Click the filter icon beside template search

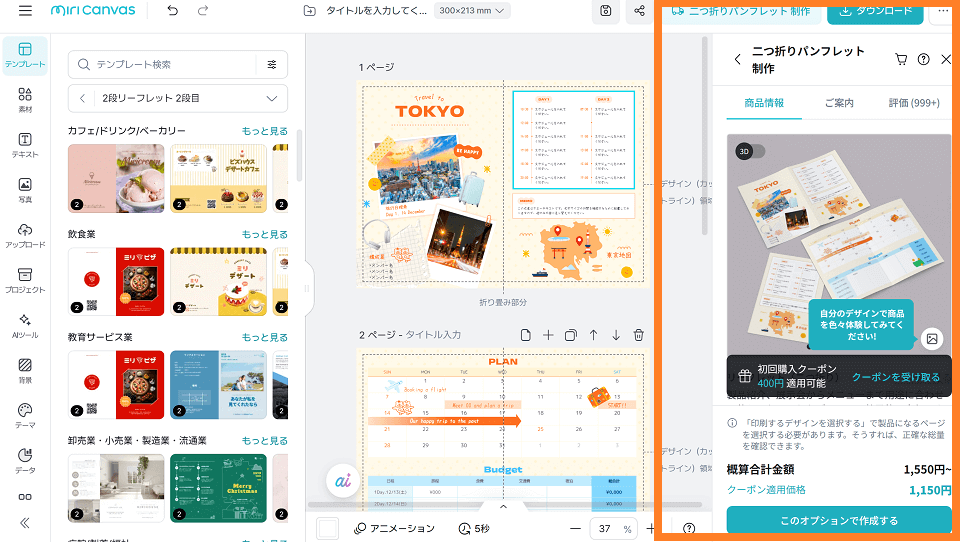click(272, 65)
